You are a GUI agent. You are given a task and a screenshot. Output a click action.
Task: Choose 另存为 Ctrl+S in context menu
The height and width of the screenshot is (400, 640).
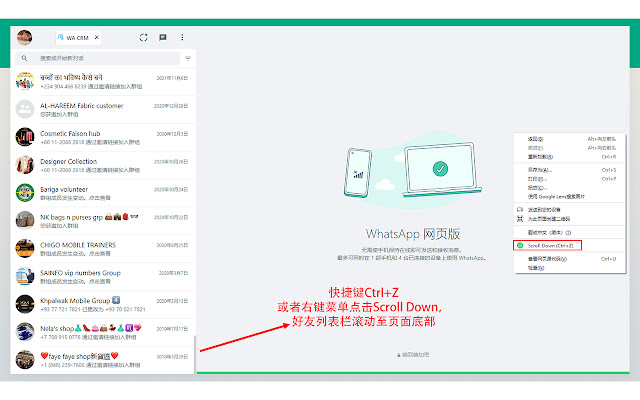click(x=570, y=170)
